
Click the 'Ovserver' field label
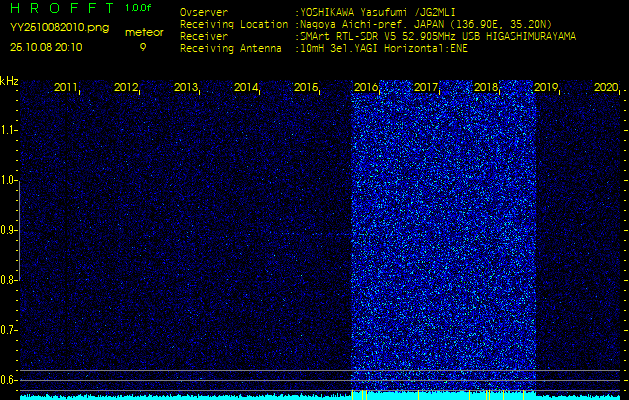[204, 12]
